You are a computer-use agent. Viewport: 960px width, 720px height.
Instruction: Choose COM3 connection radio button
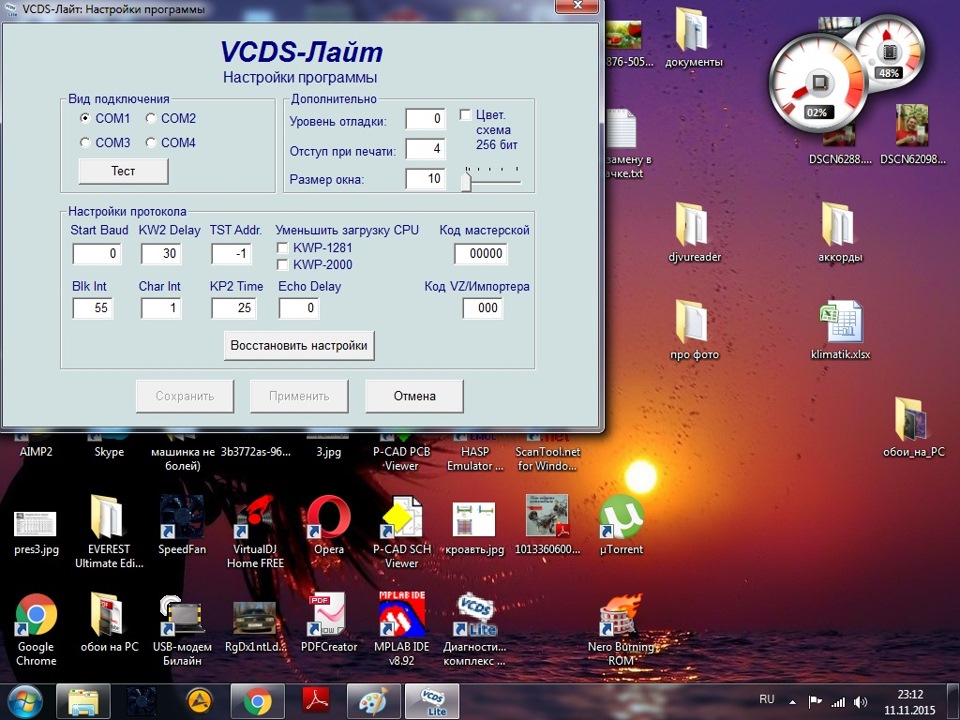click(85, 143)
